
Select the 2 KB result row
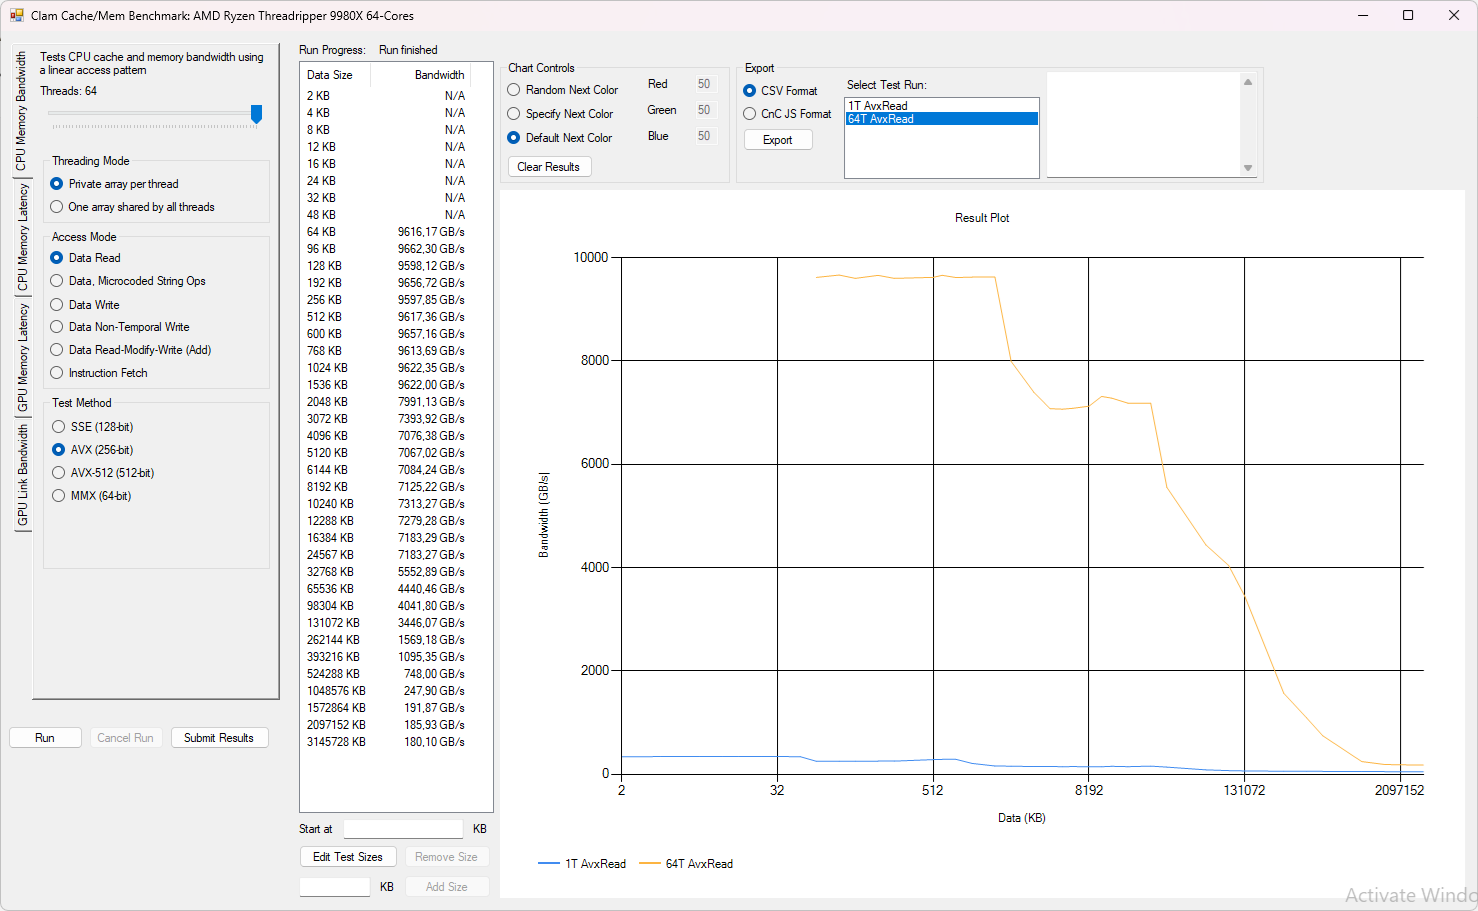click(x=386, y=96)
